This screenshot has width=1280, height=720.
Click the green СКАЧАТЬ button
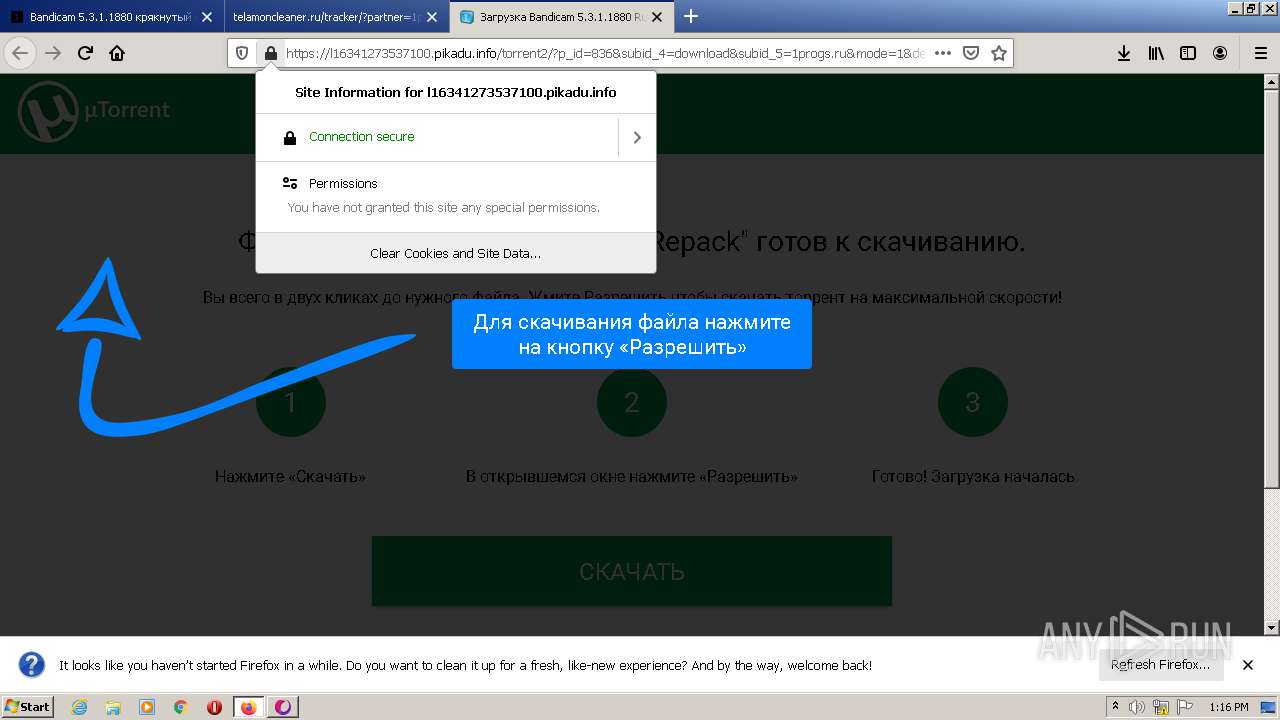[x=632, y=571]
